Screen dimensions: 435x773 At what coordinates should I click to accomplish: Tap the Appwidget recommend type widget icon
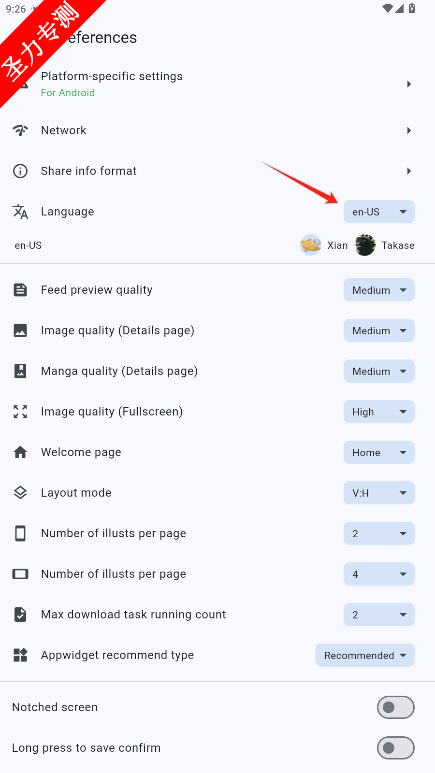(x=20, y=655)
